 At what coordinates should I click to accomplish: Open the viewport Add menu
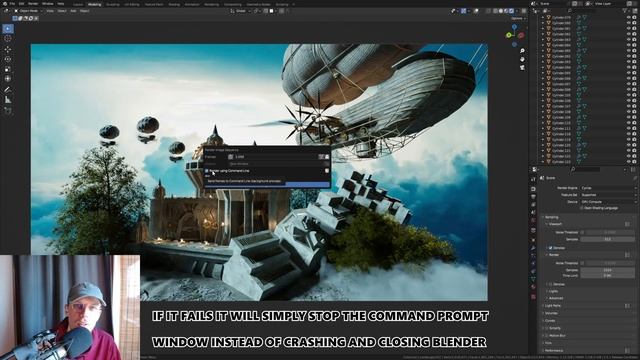click(73, 11)
